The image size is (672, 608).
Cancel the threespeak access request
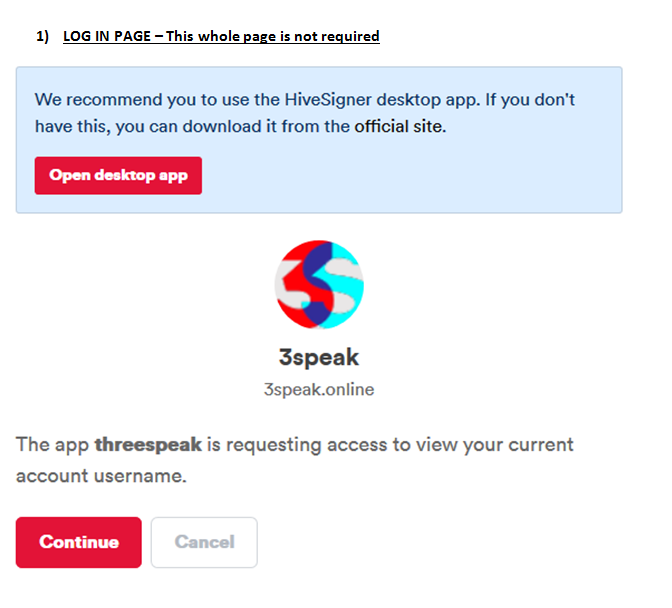click(204, 542)
